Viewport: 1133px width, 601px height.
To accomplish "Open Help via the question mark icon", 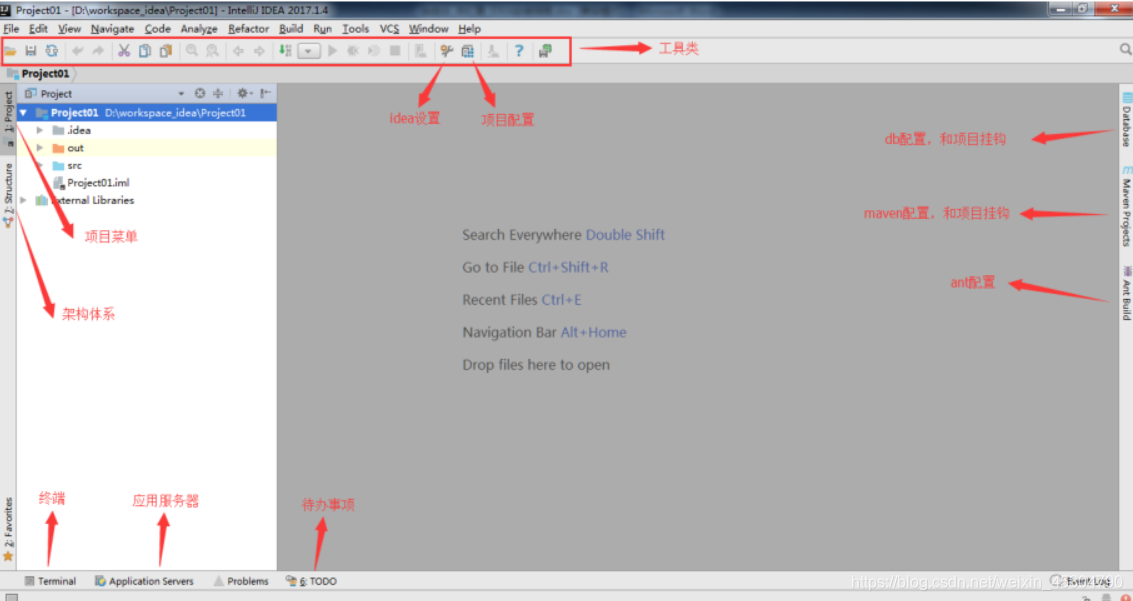I will (519, 51).
